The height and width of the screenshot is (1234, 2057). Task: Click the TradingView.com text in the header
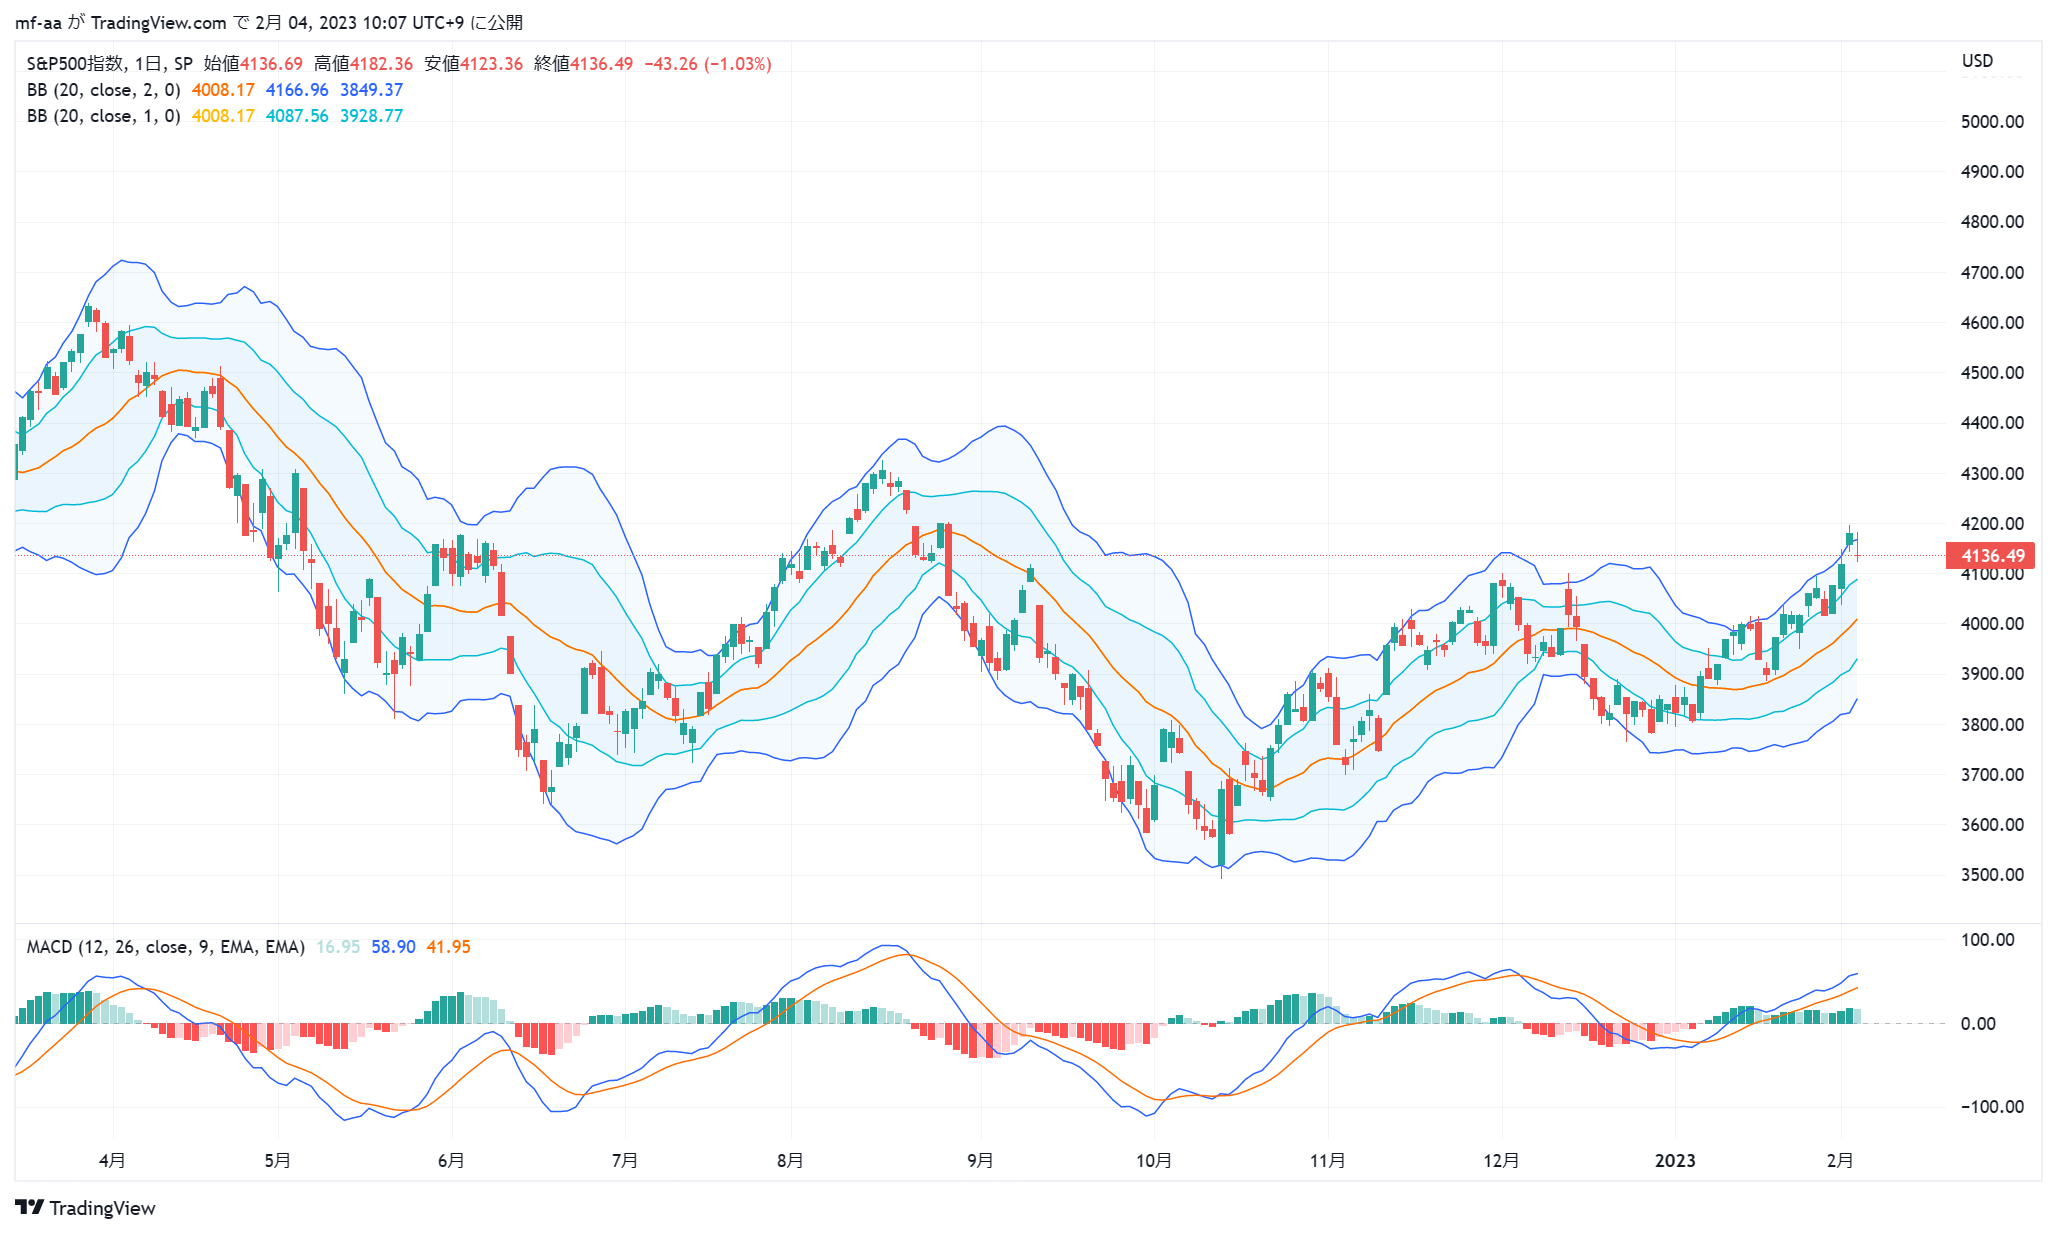[x=158, y=22]
